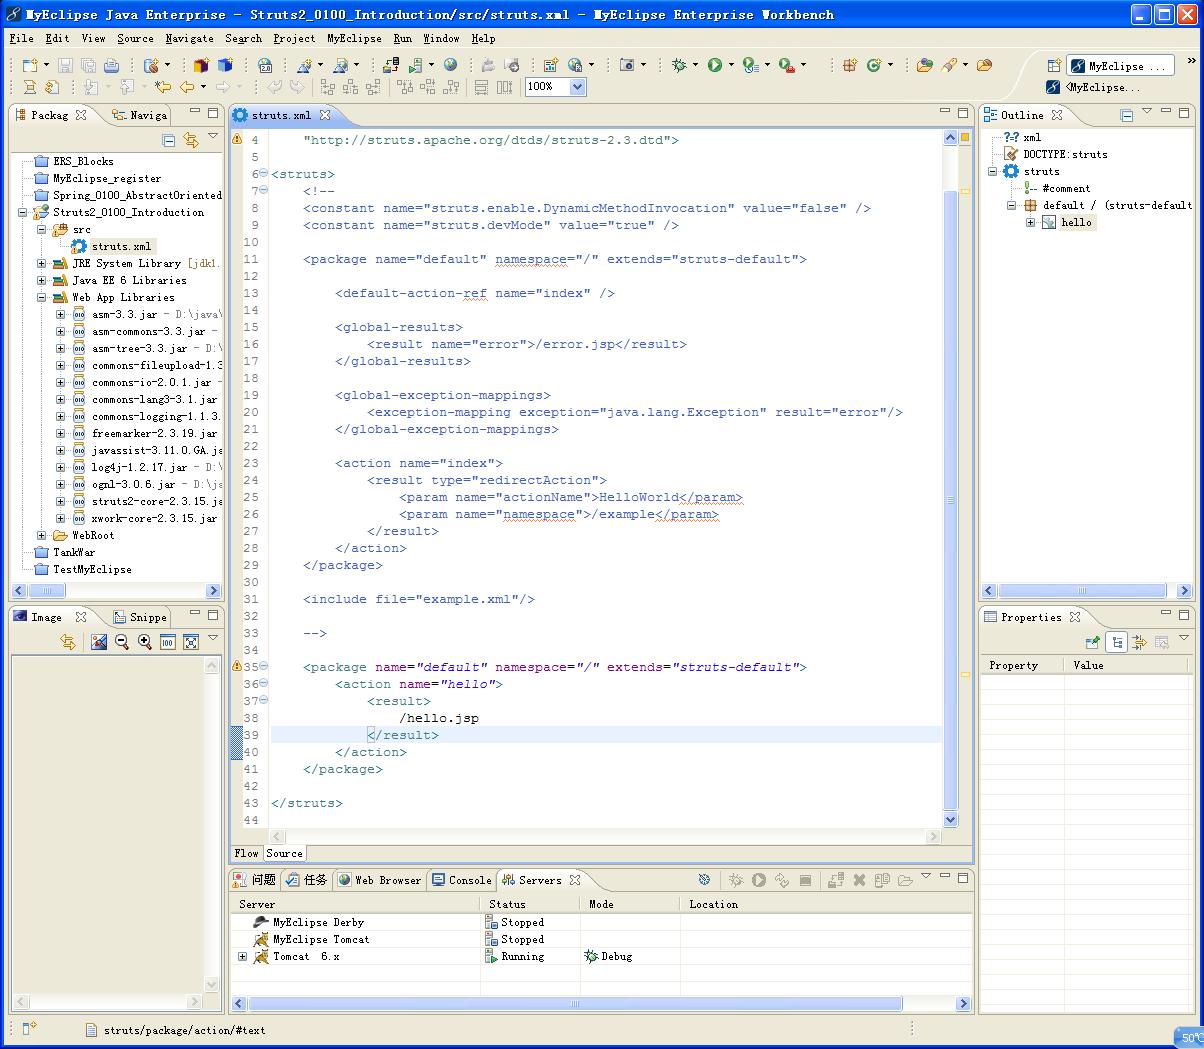Collapse the fold marker at line 36

tap(263, 684)
